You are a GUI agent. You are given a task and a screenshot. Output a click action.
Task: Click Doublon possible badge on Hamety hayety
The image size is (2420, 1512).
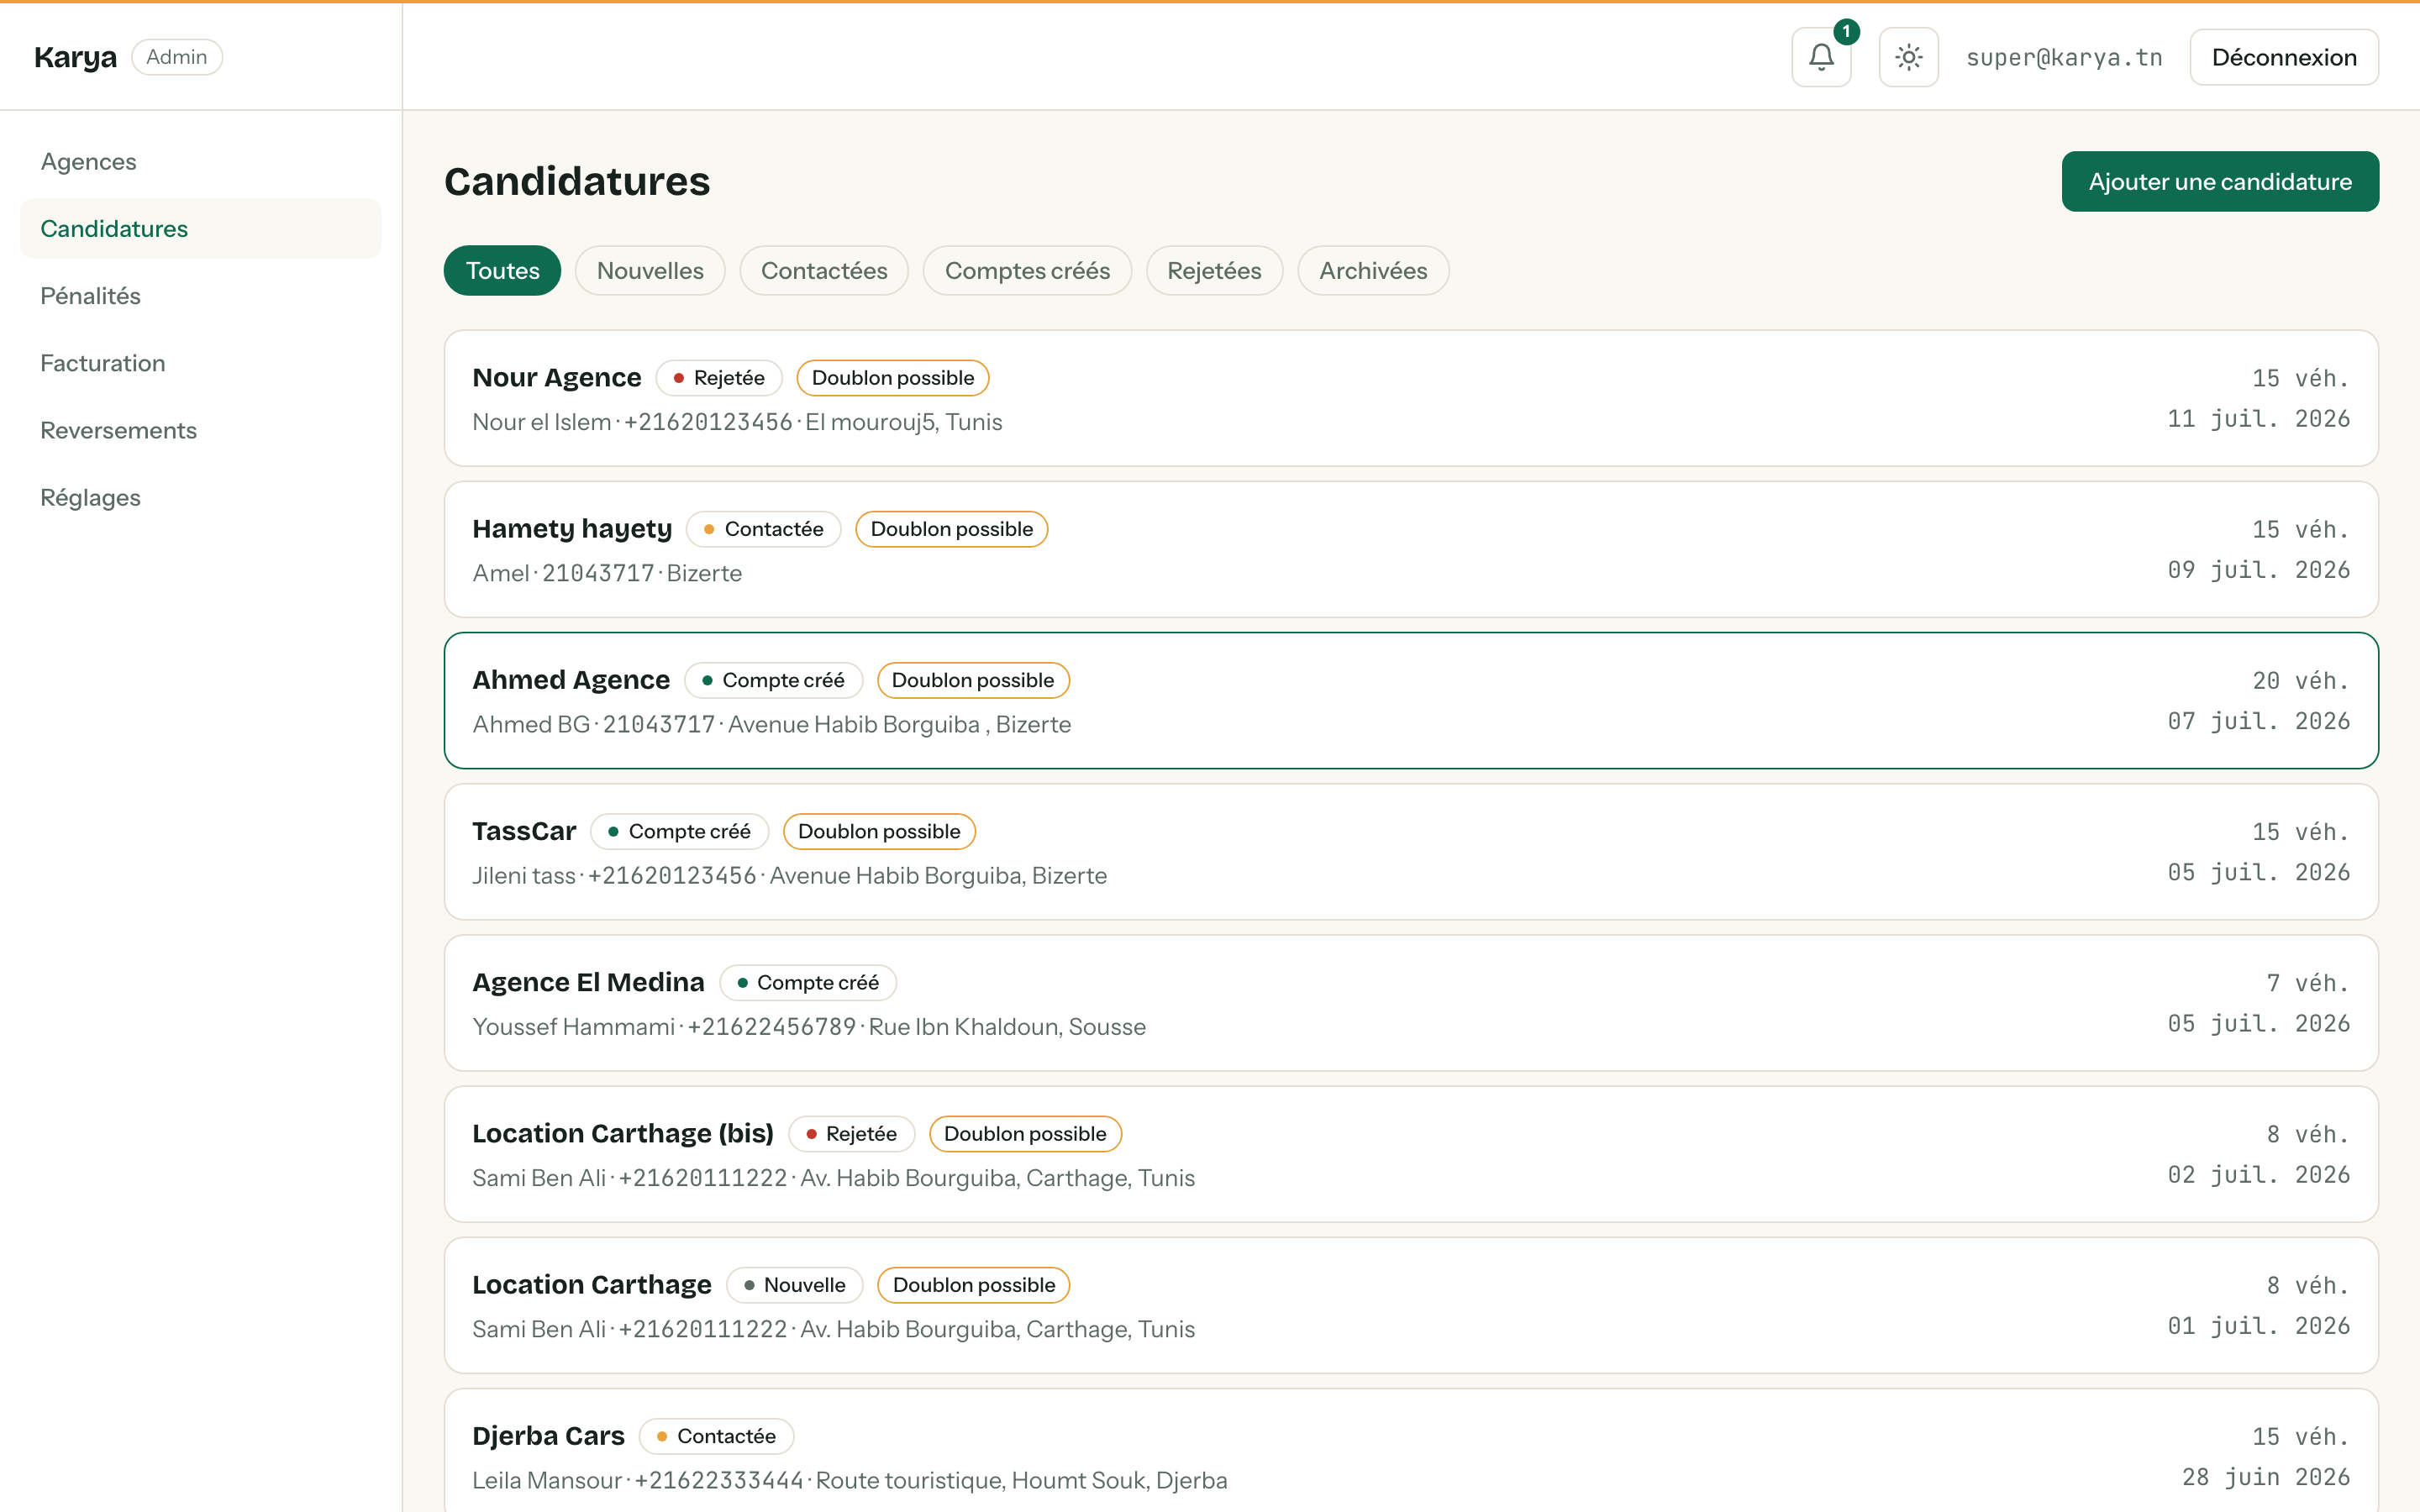[951, 529]
